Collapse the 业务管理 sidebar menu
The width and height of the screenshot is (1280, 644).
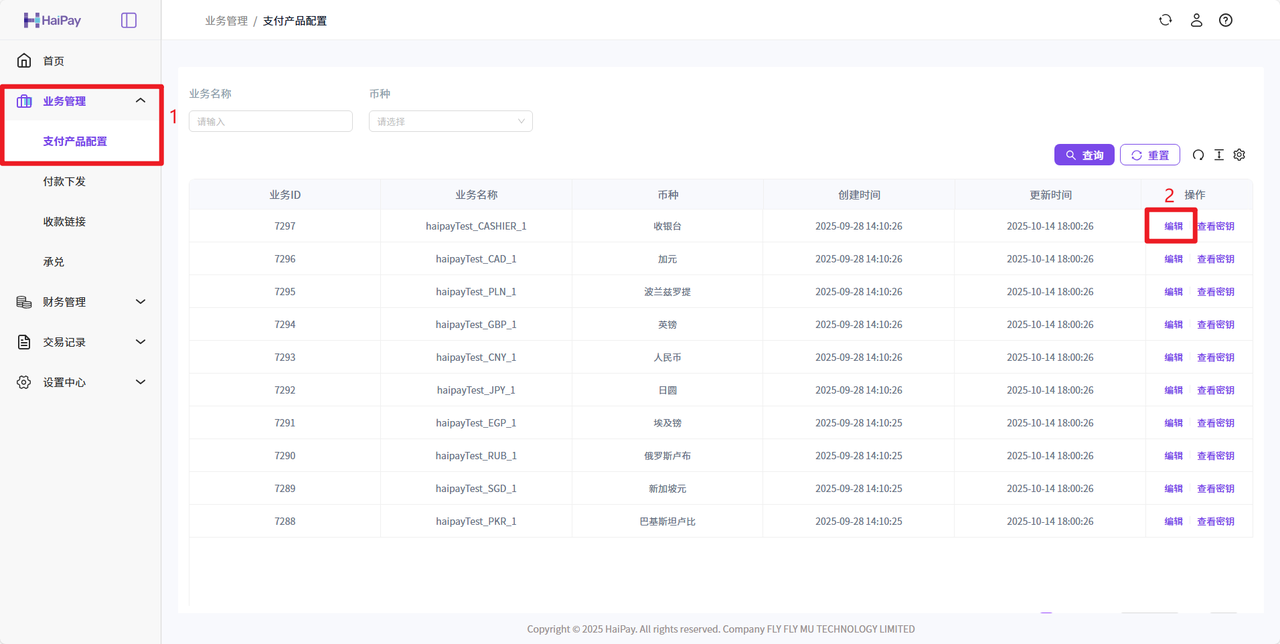point(140,101)
